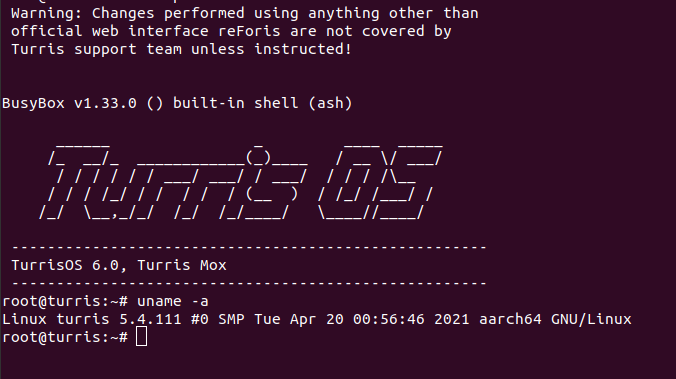The image size is (676, 379).
Task: Click 'GNU/Linux' at end of output
Action: (x=591, y=319)
